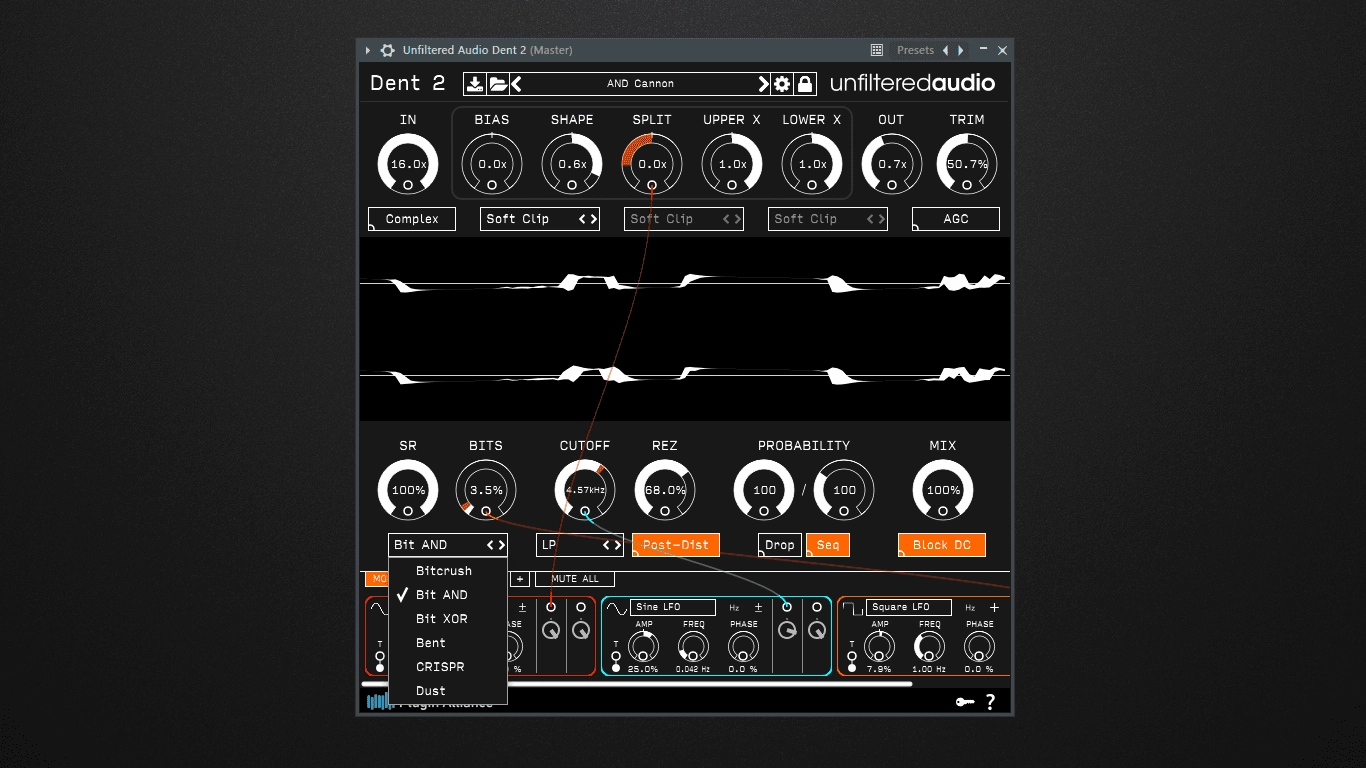Disable the Block DC toggle

point(942,545)
